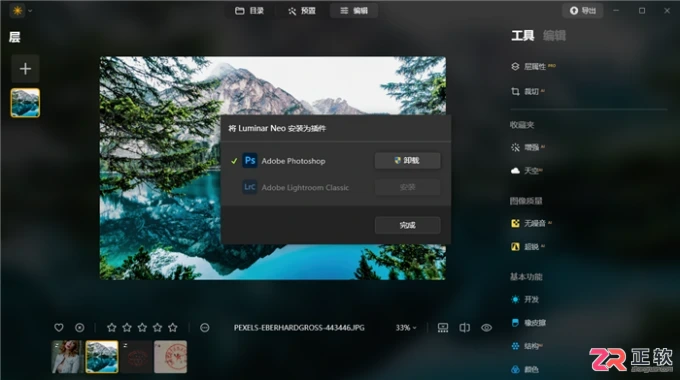This screenshot has height=380, width=680.
Task: Click disabled 安装 button for Lightroom Classic
Action: (x=407, y=187)
